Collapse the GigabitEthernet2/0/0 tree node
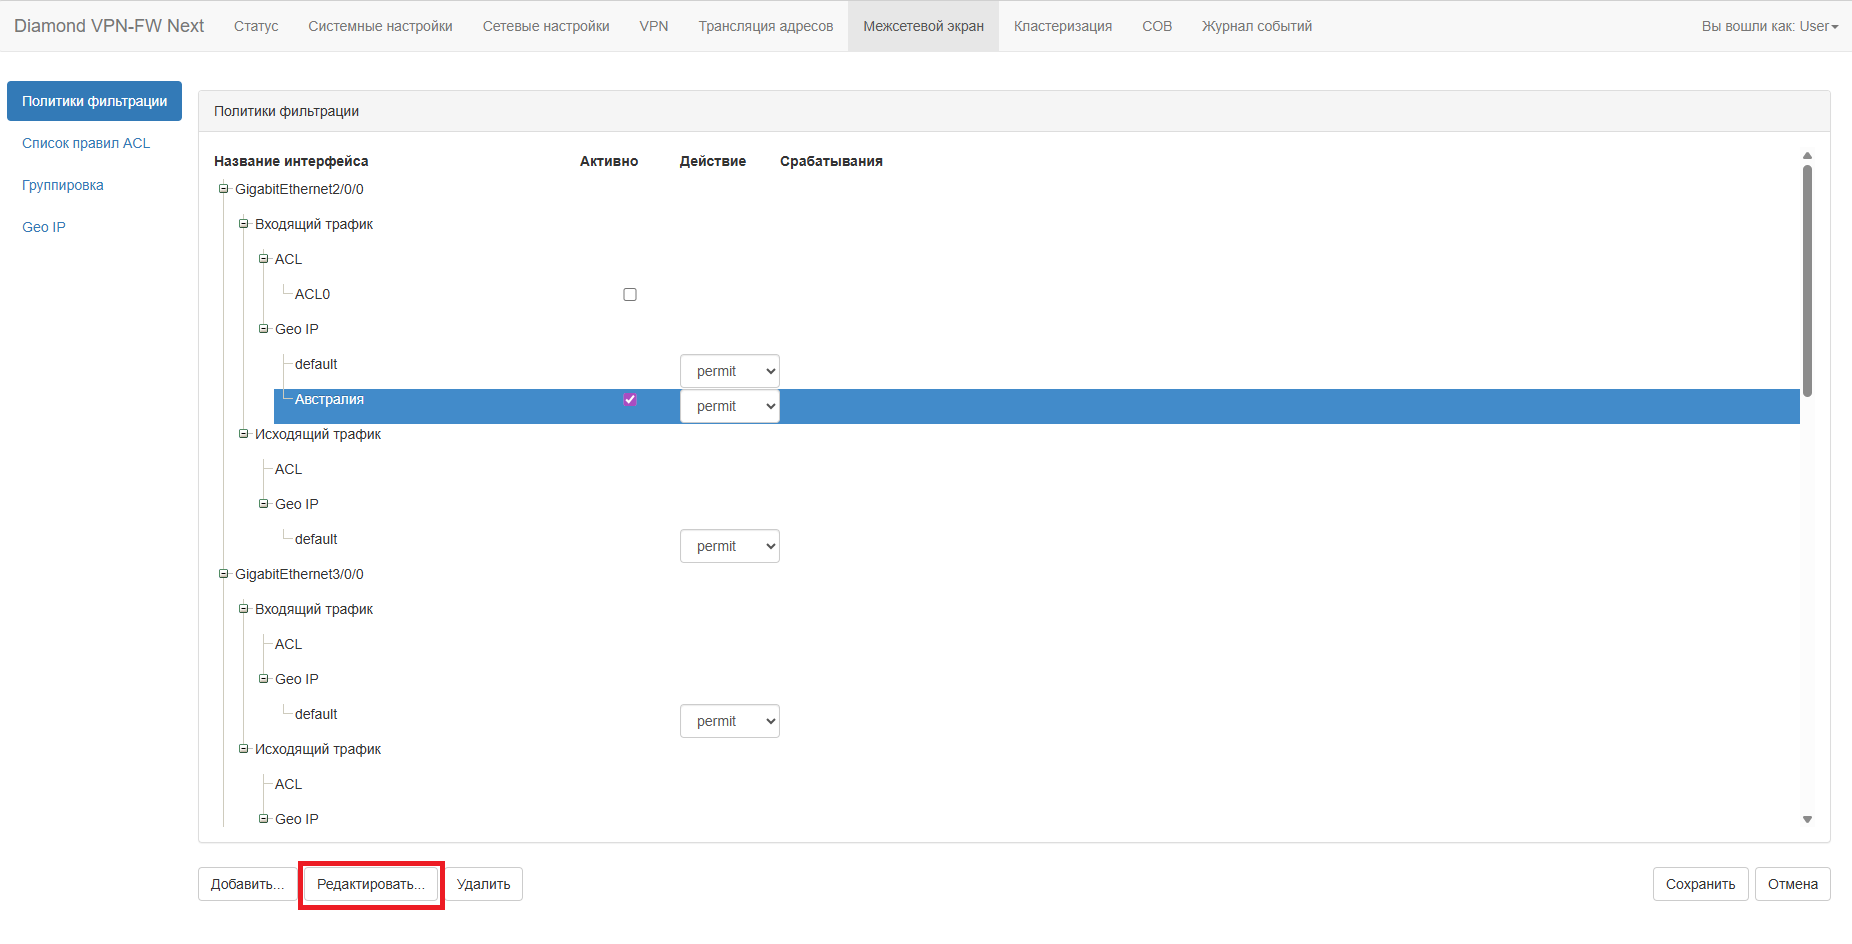Screen dimensions: 1852x944 [x=224, y=189]
